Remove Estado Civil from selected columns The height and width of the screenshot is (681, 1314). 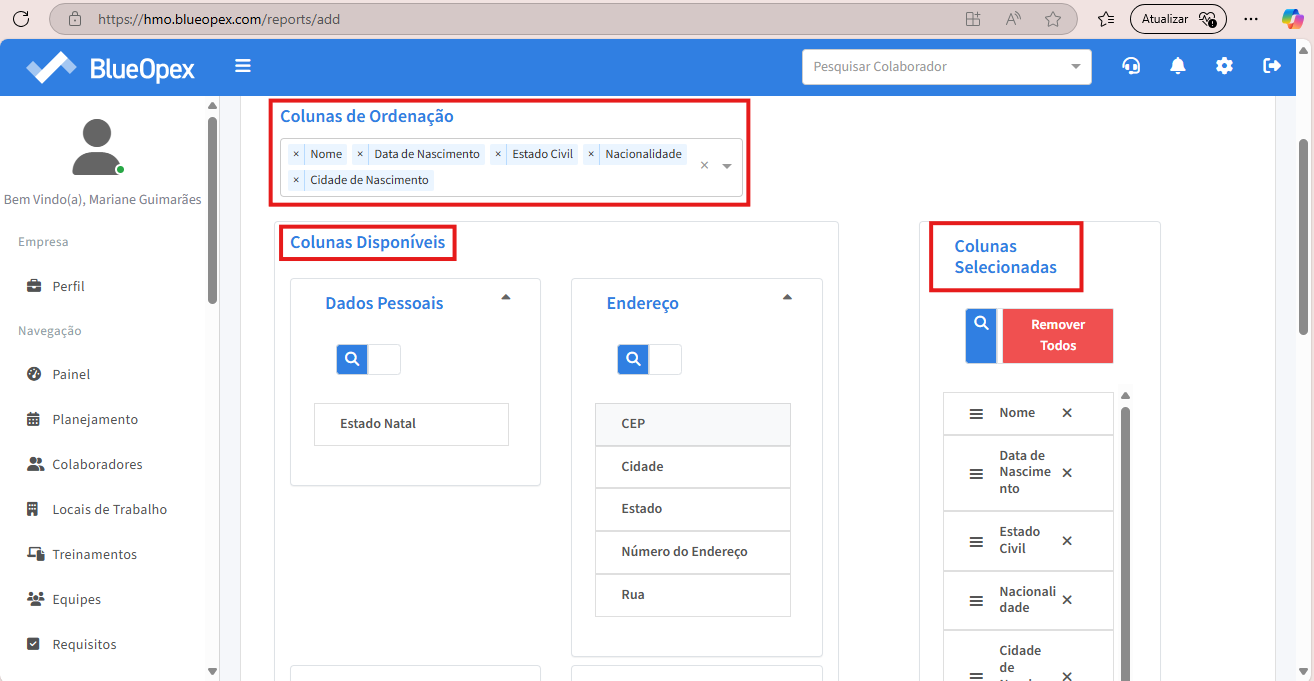(1067, 541)
